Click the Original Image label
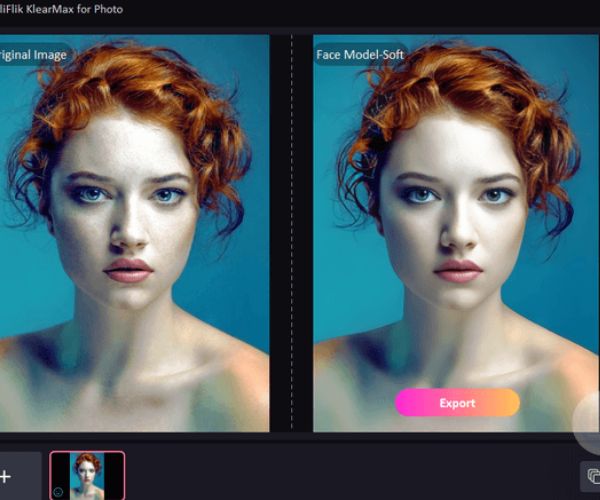Image resolution: width=600 pixels, height=500 pixels. point(33,55)
